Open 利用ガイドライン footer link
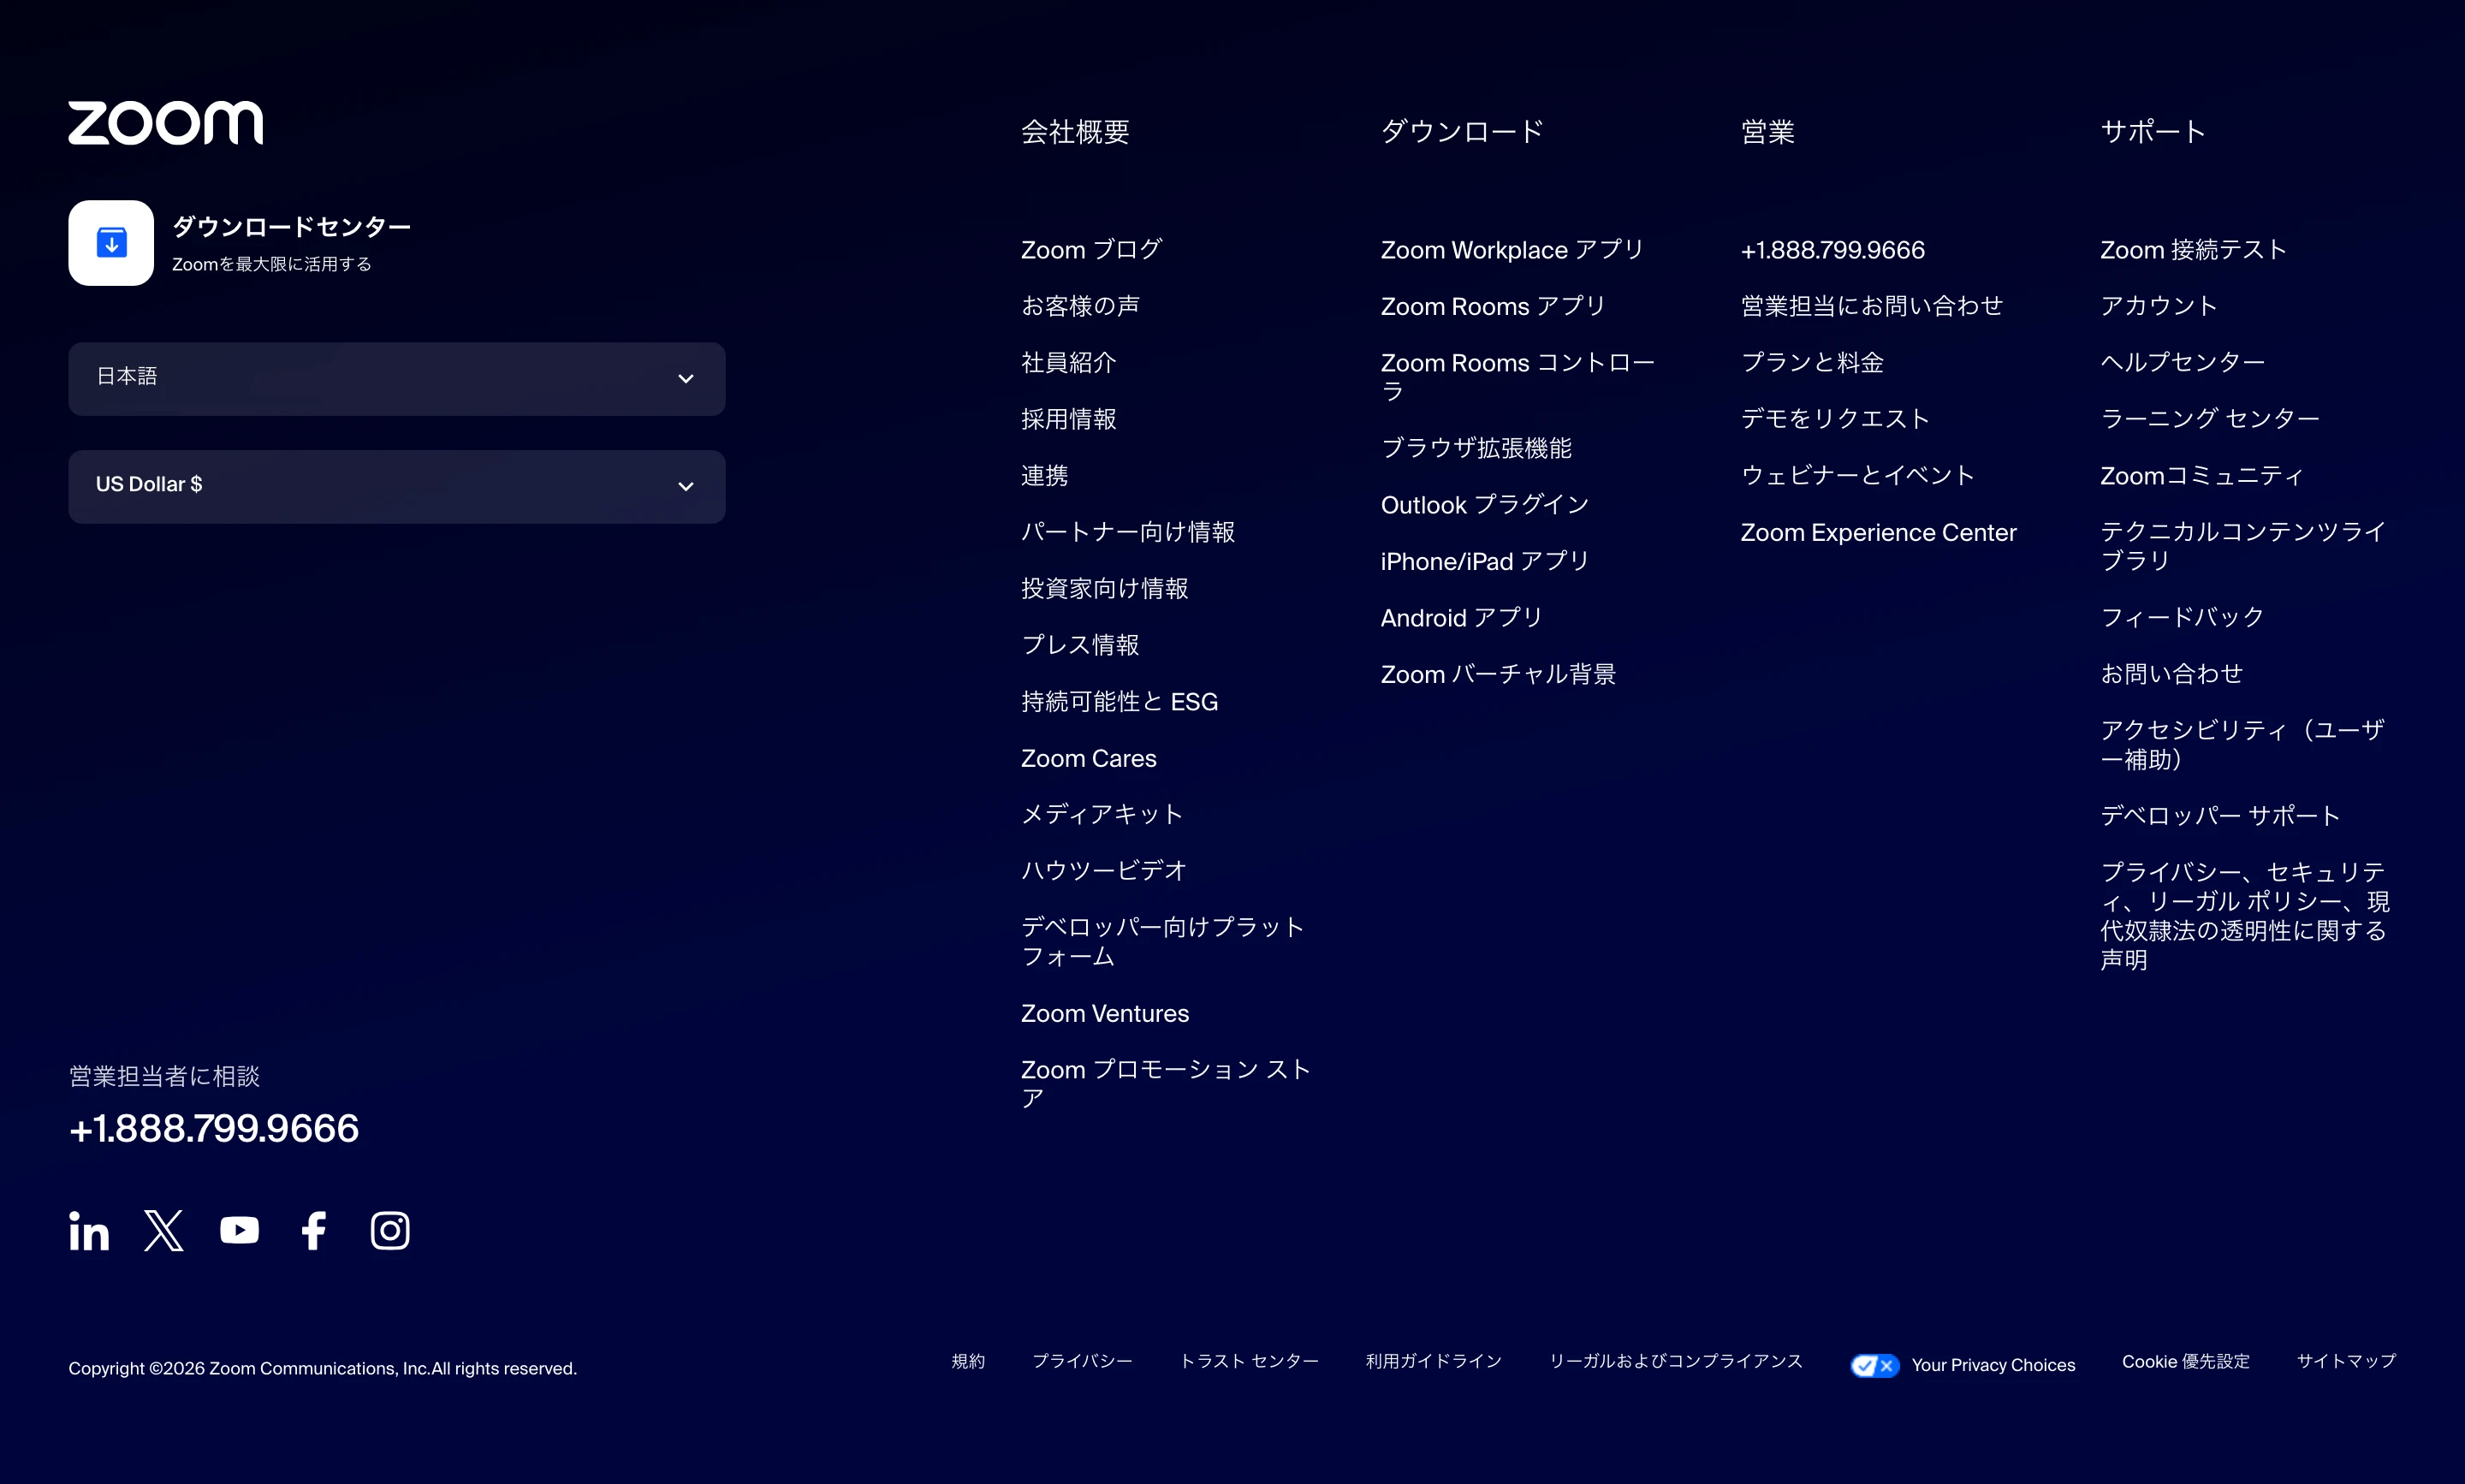The width and height of the screenshot is (2465, 1484). tap(1434, 1361)
